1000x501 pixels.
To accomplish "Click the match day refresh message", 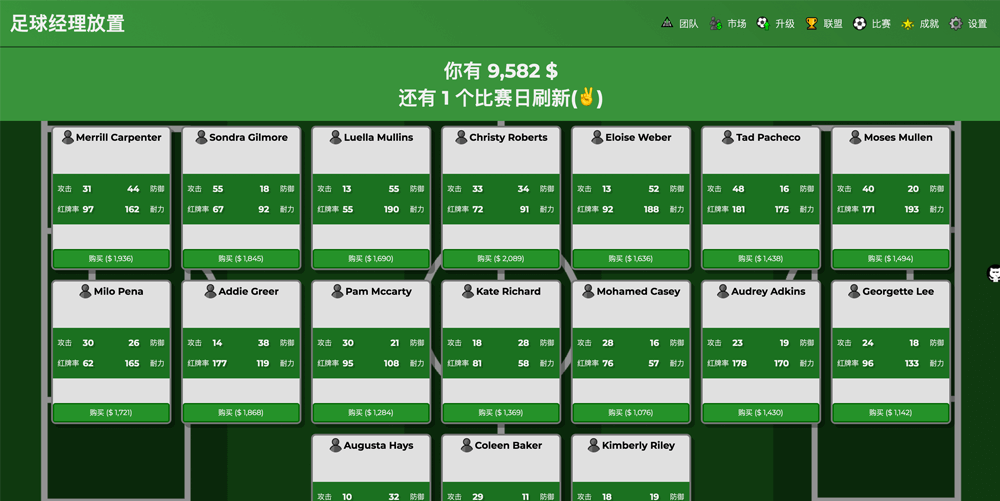I will click(501, 98).
